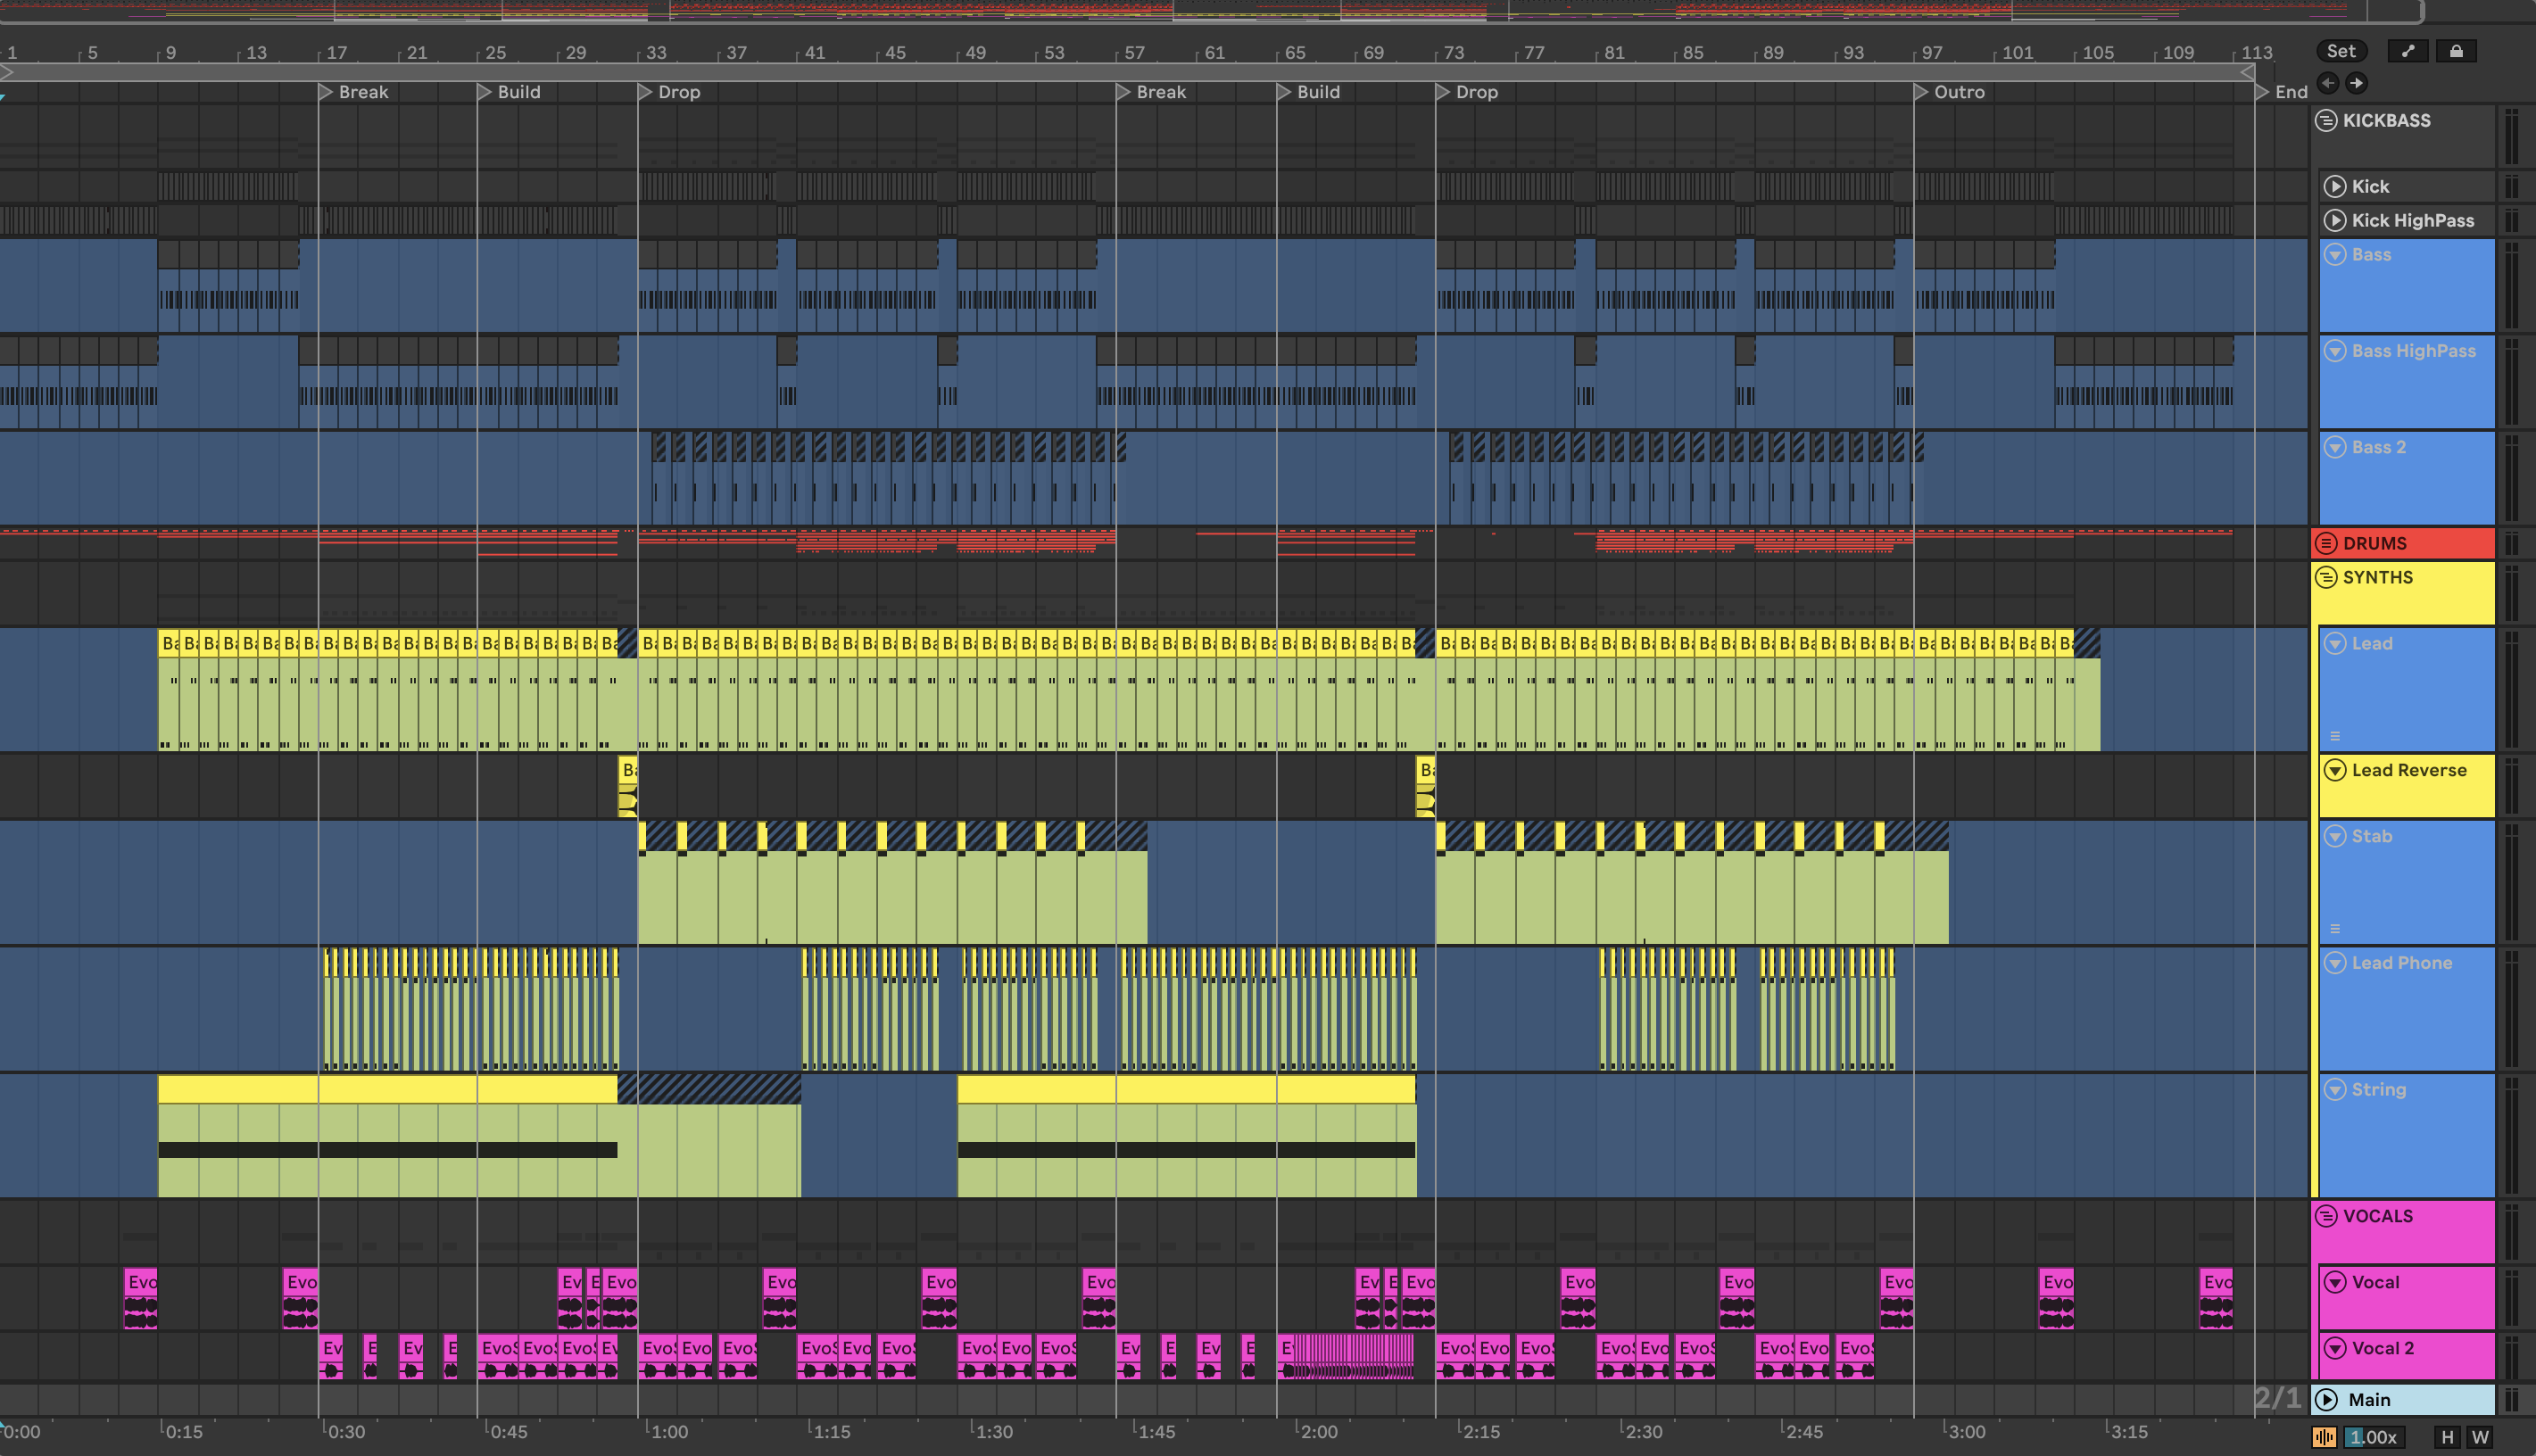2536x1456 pixels.
Task: Fold the DRUMS group track
Action: pos(2326,543)
